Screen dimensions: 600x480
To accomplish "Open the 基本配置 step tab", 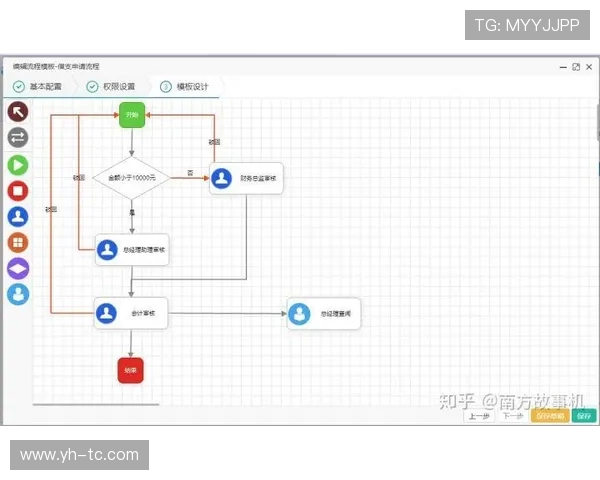I will (38, 87).
